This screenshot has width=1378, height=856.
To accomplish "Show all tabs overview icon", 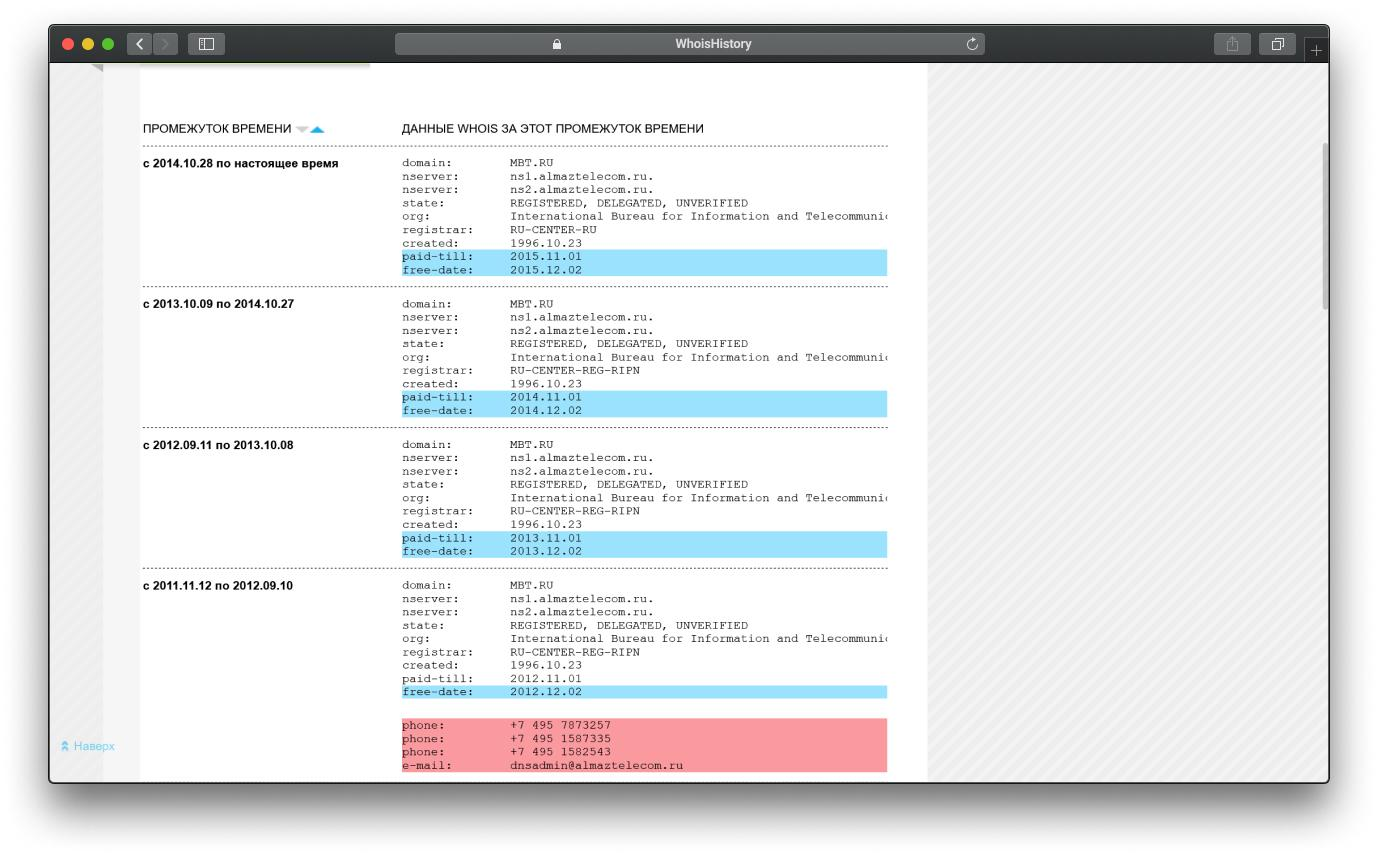I will pyautogui.click(x=1277, y=44).
